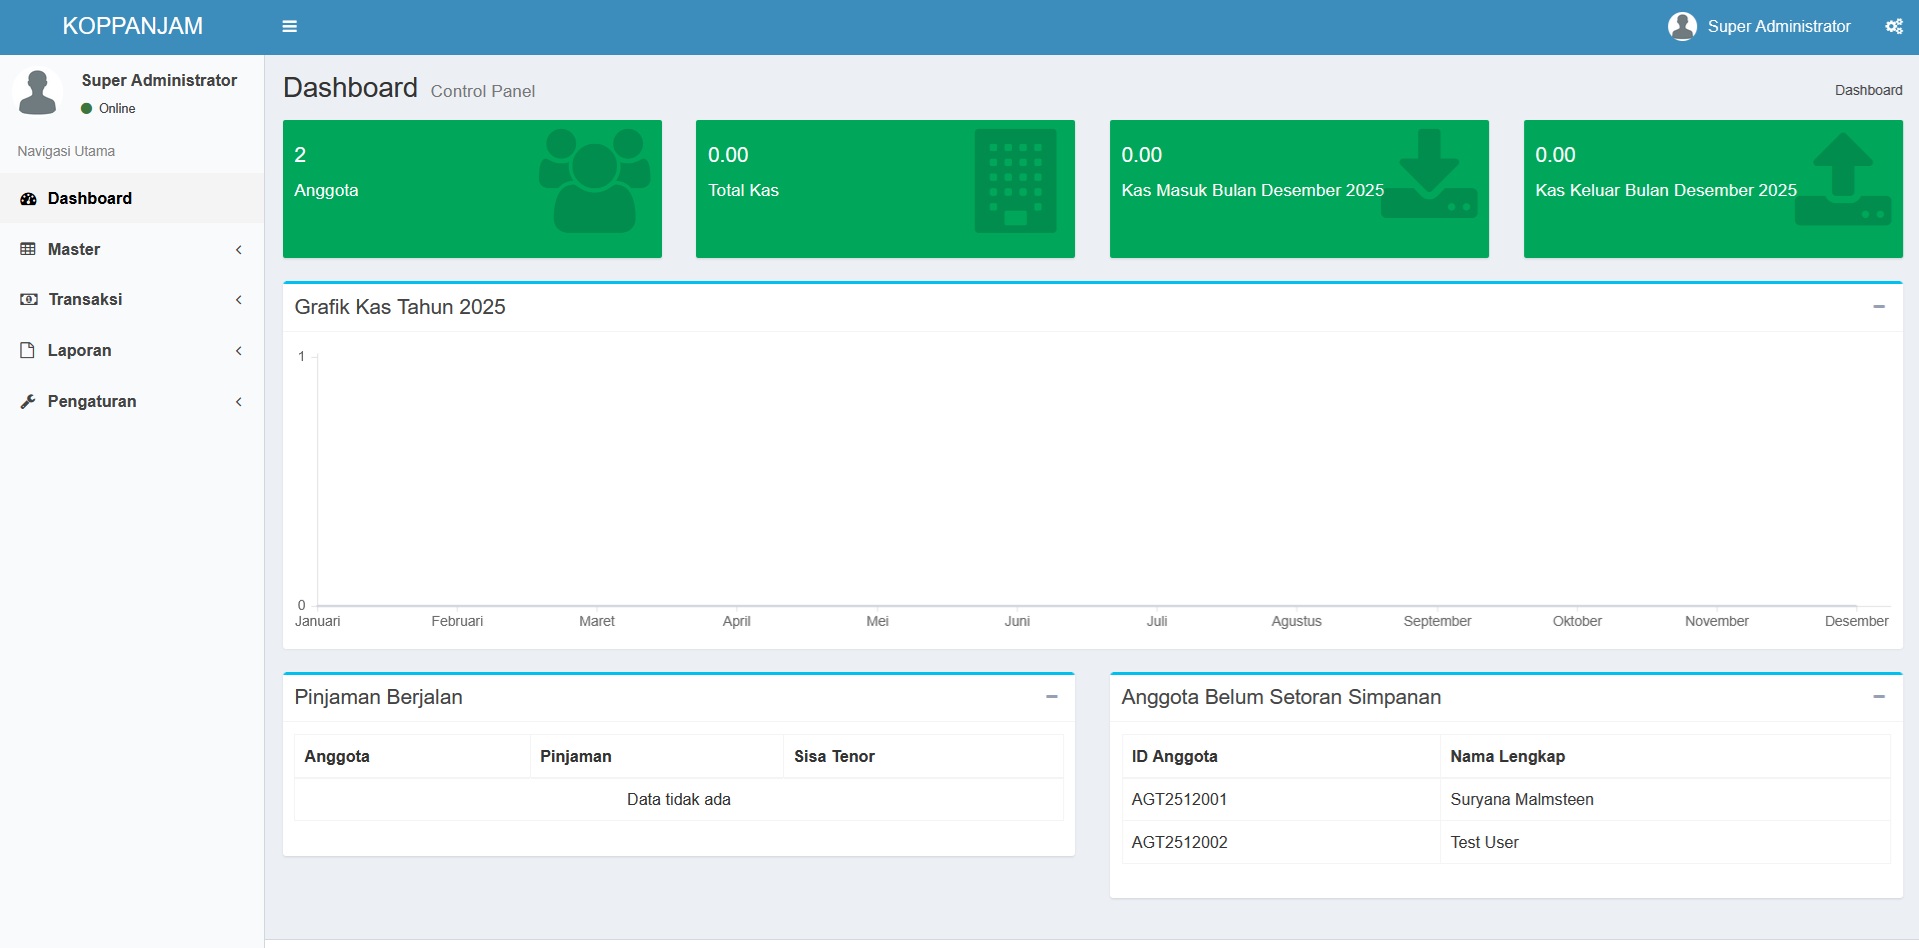The width and height of the screenshot is (1919, 948).
Task: Click the Super Administrator name in top bar
Action: (1780, 26)
